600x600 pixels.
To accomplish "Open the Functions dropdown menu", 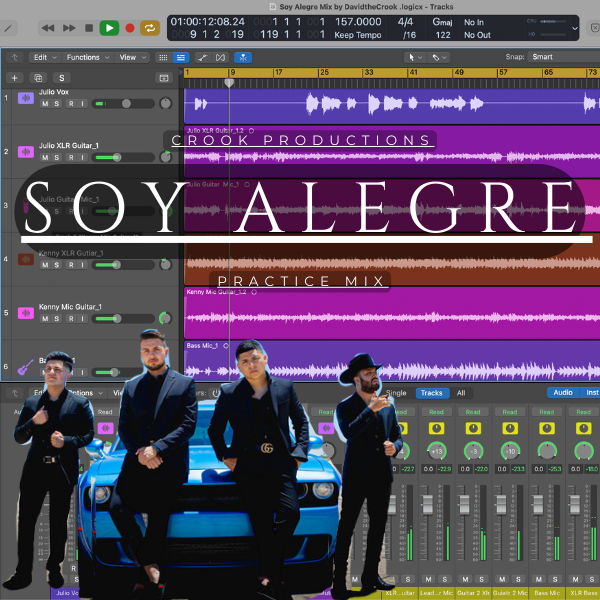I will (88, 57).
